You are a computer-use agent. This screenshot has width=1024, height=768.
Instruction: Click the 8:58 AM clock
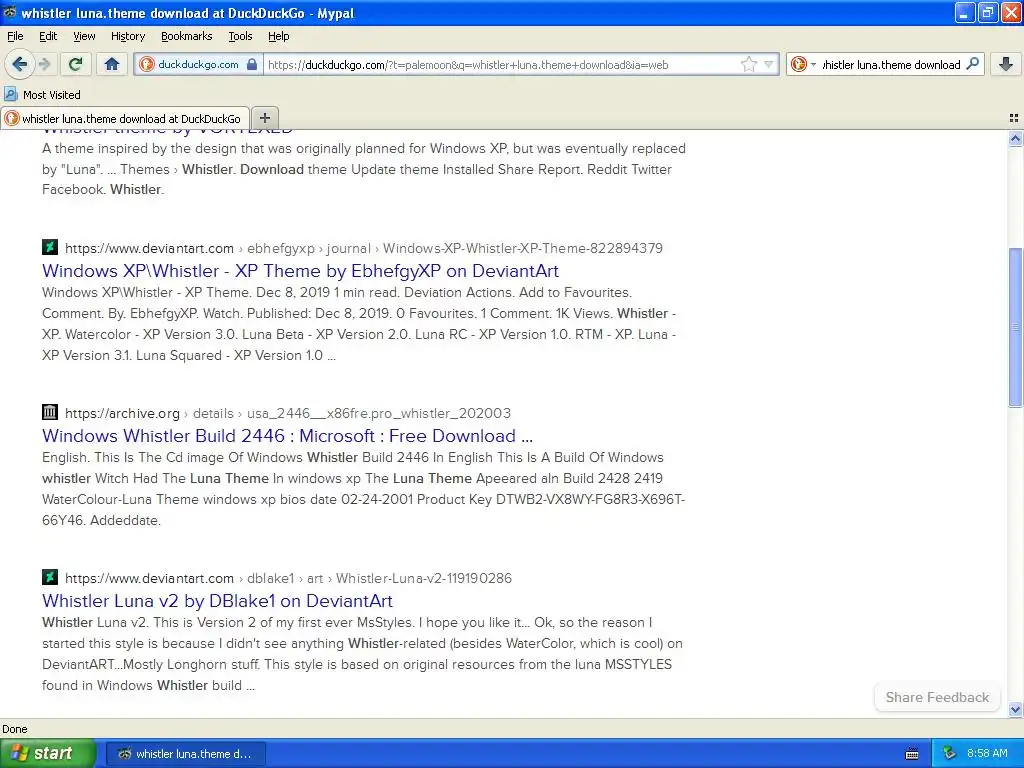tap(987, 754)
